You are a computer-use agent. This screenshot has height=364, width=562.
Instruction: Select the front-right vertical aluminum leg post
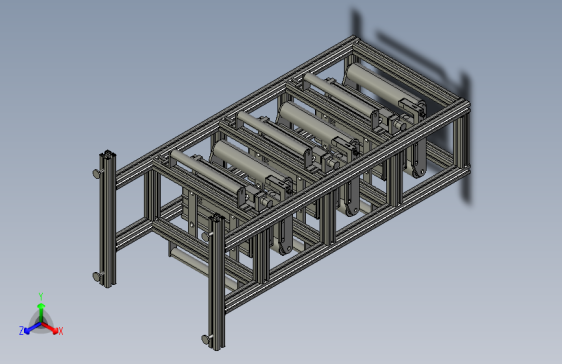pos(217,282)
